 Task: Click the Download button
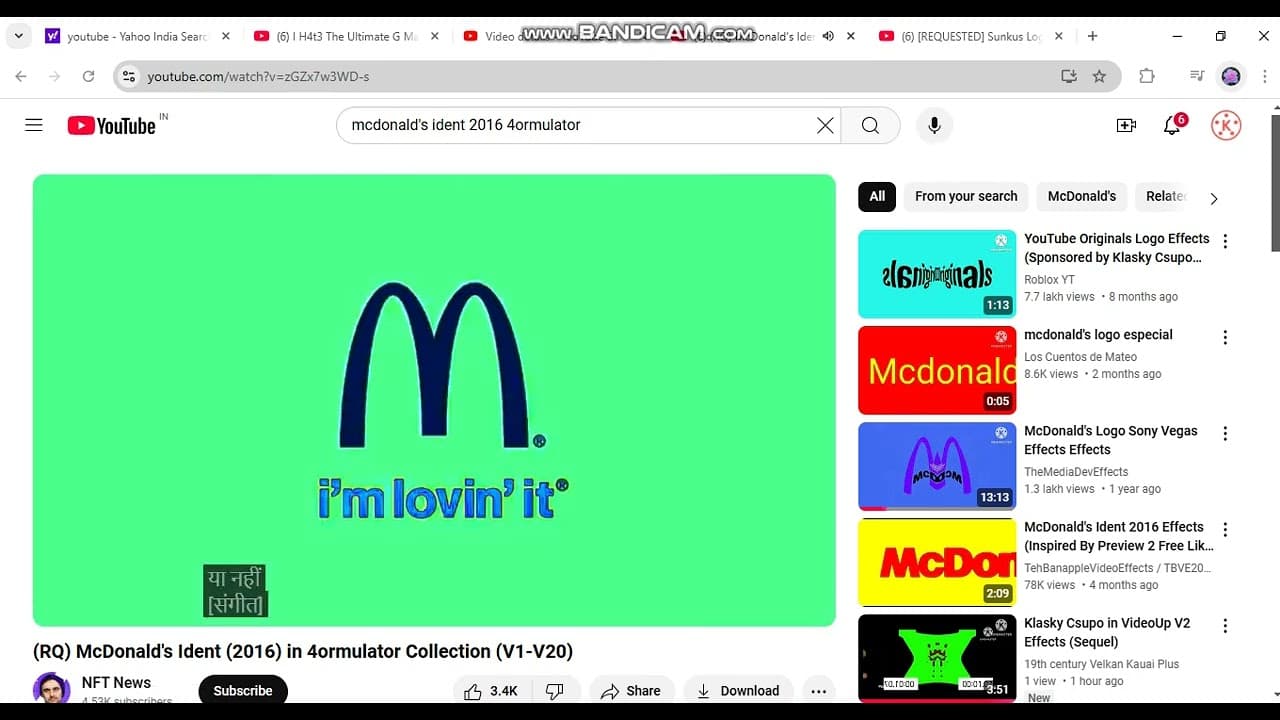coord(738,691)
